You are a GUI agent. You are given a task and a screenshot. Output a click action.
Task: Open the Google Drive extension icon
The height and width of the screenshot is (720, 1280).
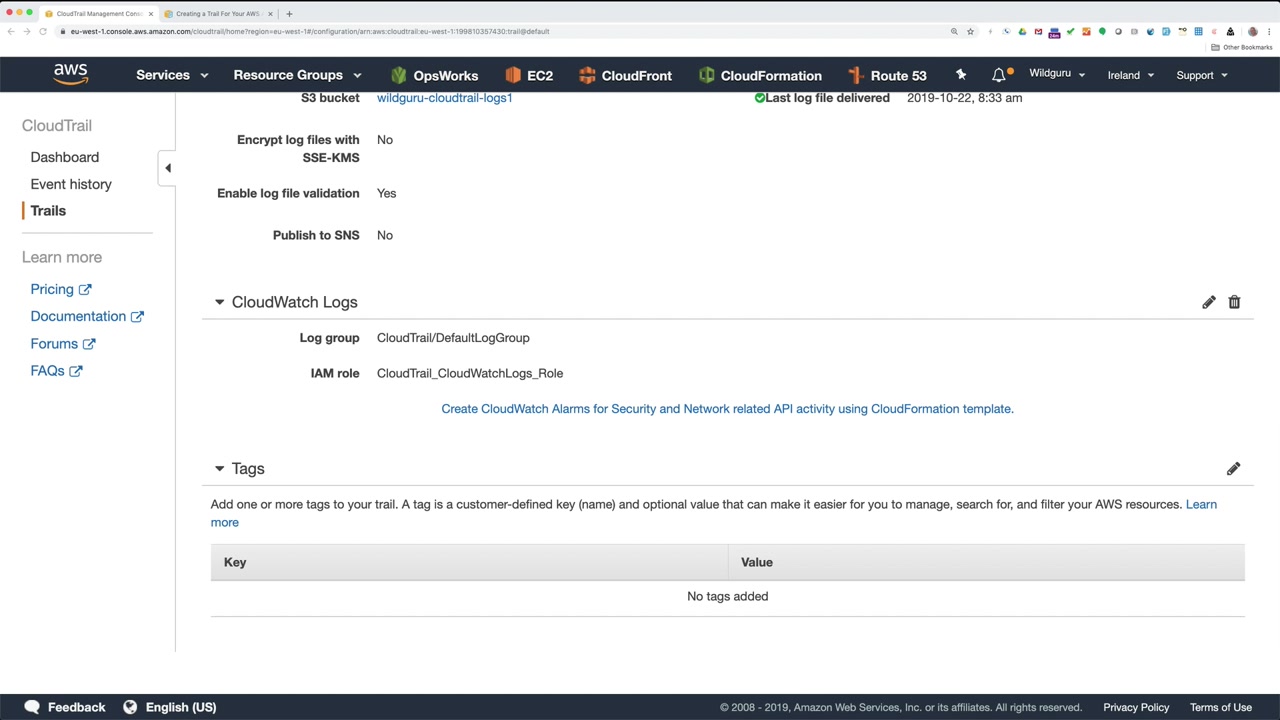pos(1022,31)
